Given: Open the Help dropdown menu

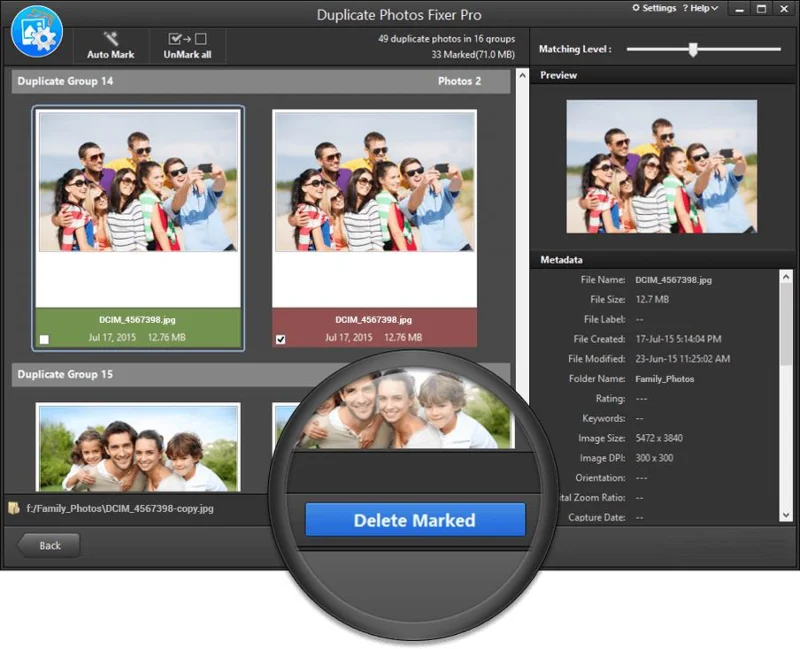Looking at the screenshot, I should click(x=700, y=8).
